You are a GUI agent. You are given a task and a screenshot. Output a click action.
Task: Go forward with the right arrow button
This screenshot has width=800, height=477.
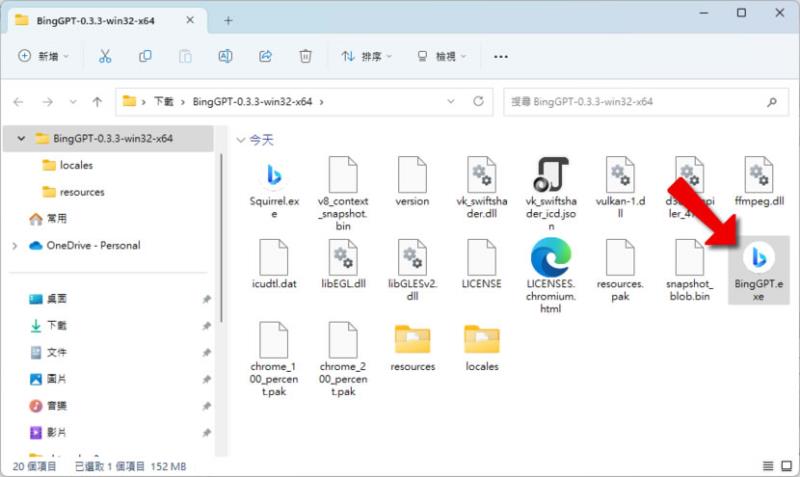pyautogui.click(x=47, y=102)
